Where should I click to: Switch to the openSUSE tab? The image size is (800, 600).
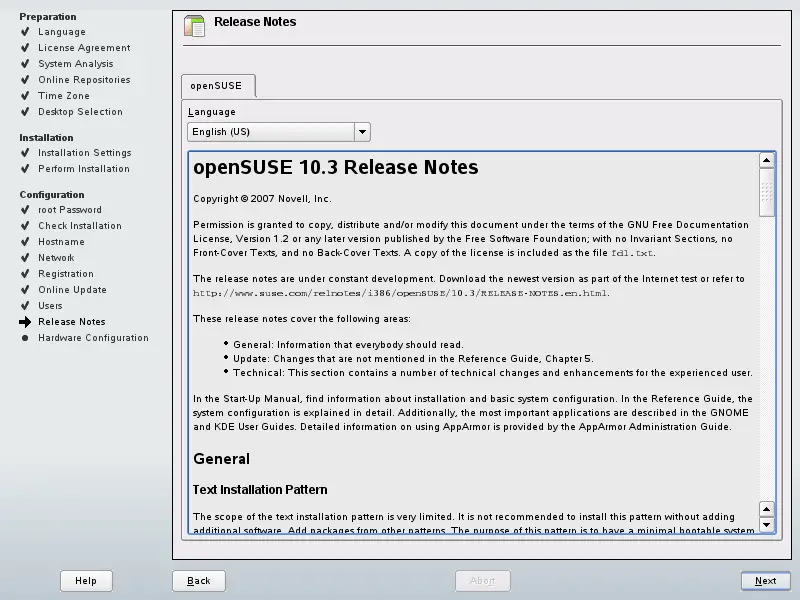tap(218, 86)
